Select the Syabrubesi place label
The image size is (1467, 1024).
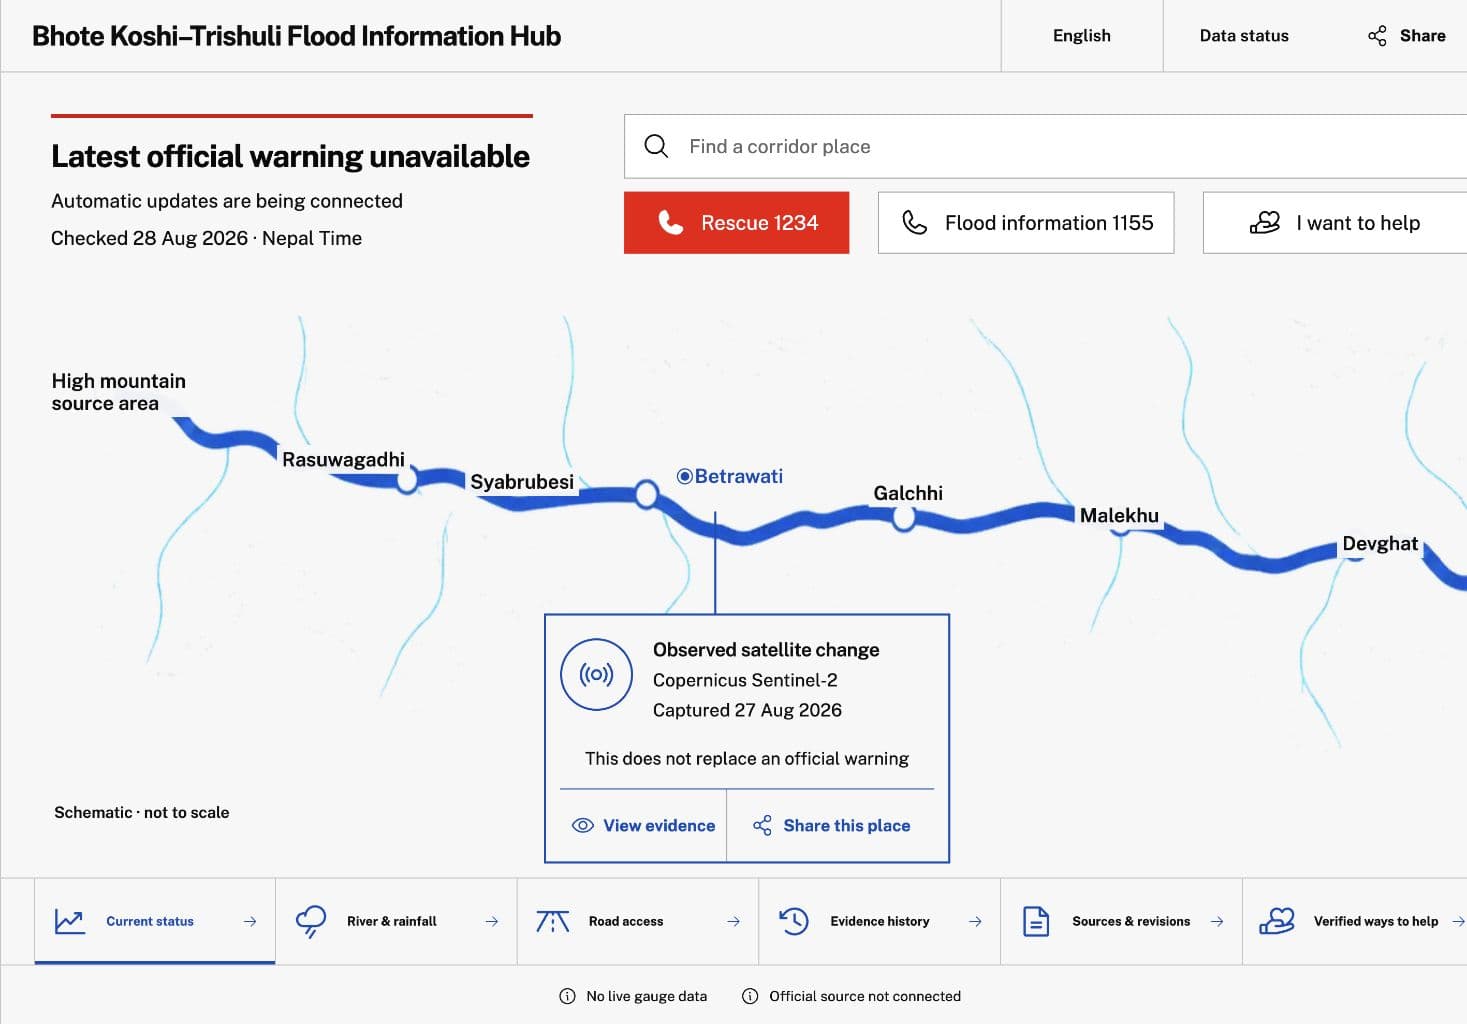(x=522, y=481)
